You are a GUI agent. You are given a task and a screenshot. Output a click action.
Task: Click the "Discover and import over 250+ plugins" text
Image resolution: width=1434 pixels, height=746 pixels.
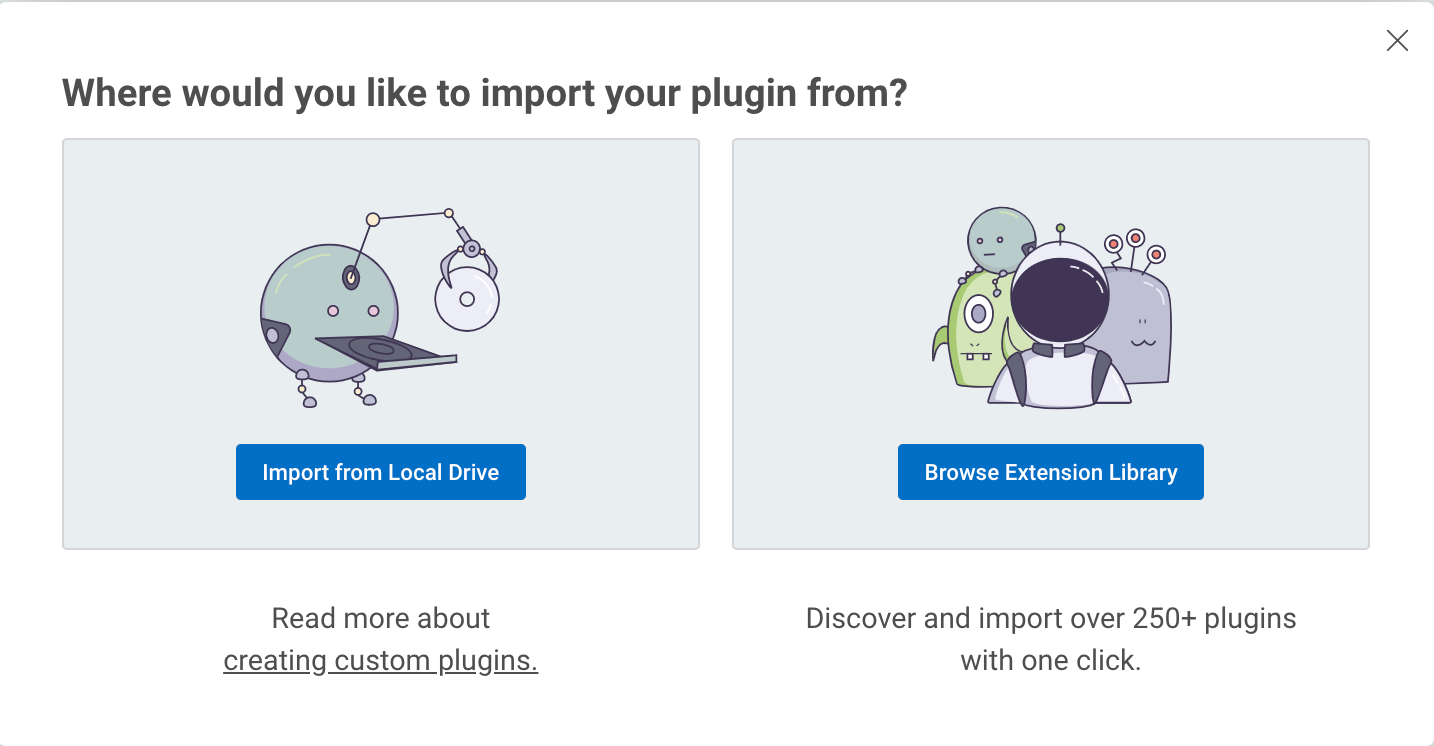click(x=1050, y=618)
